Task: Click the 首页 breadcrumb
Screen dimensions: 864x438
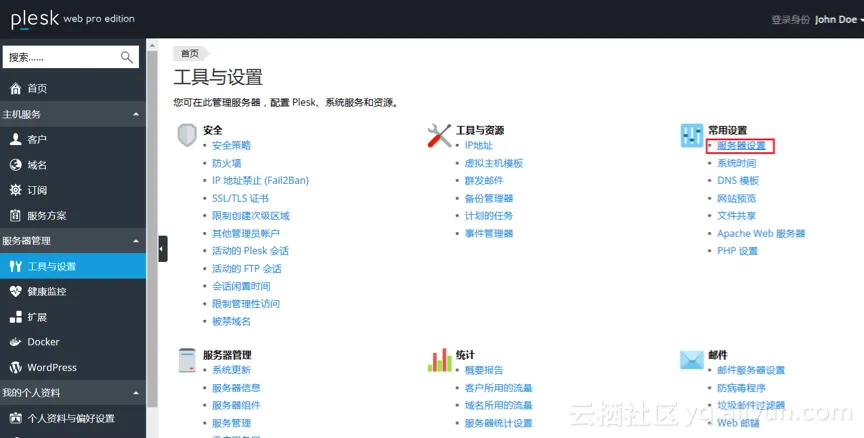Action: [x=190, y=53]
